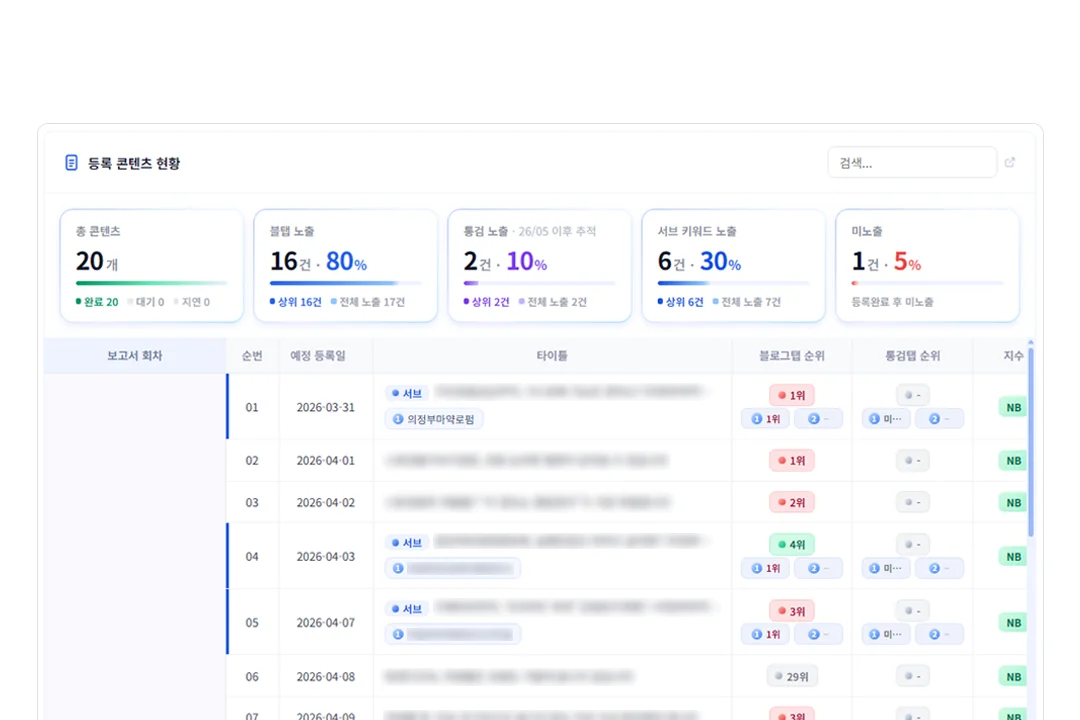Click the 통검탭 dash badge in row 02
The image size is (1080, 720).
click(913, 460)
